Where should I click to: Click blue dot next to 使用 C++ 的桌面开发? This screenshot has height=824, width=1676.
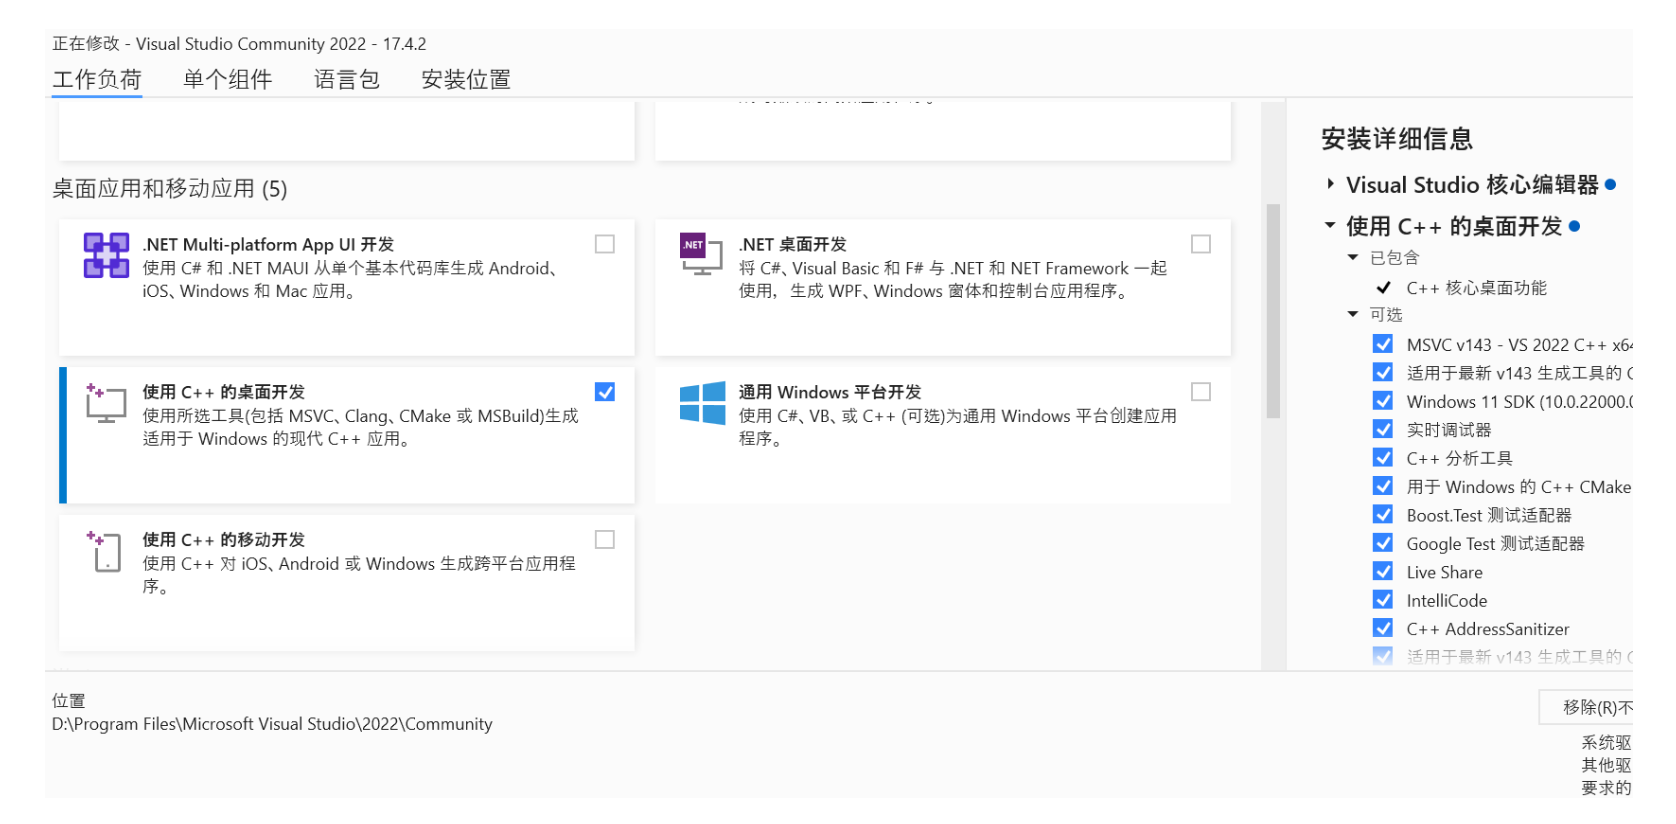click(x=1574, y=226)
